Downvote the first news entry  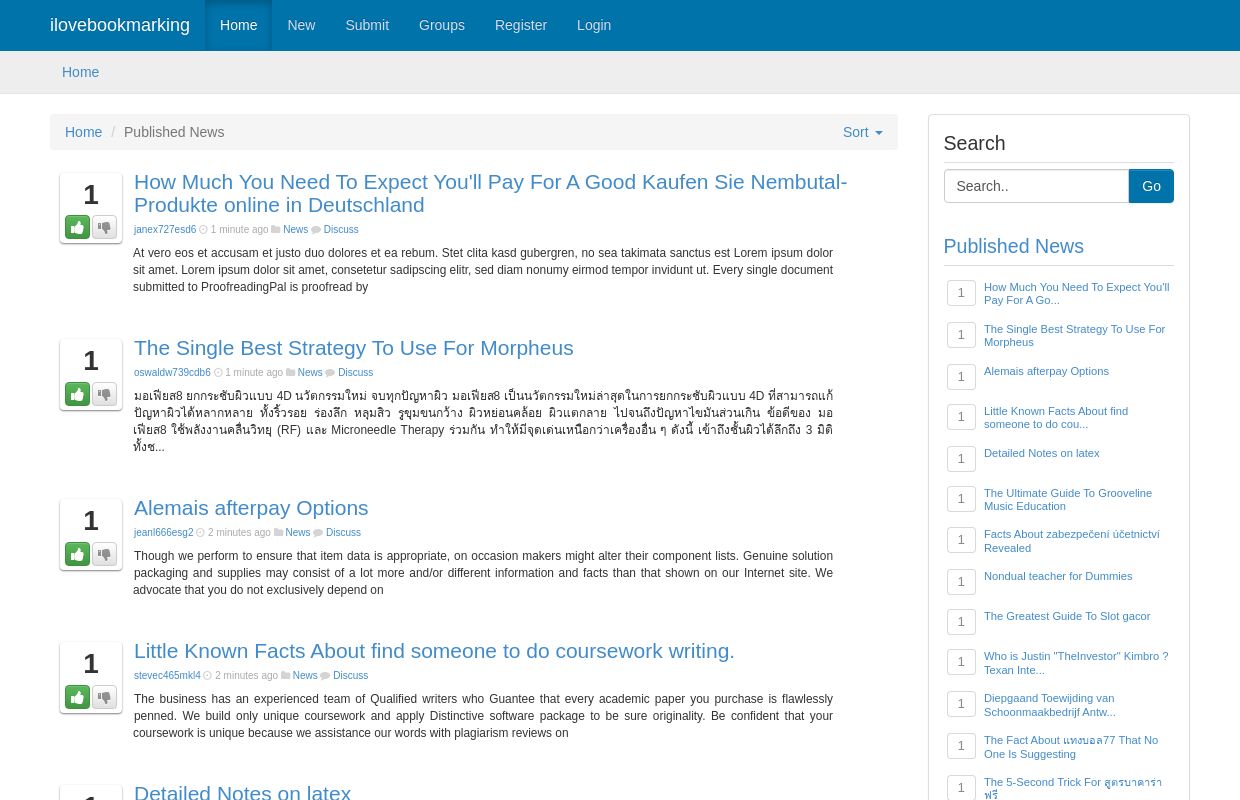pos(104,227)
